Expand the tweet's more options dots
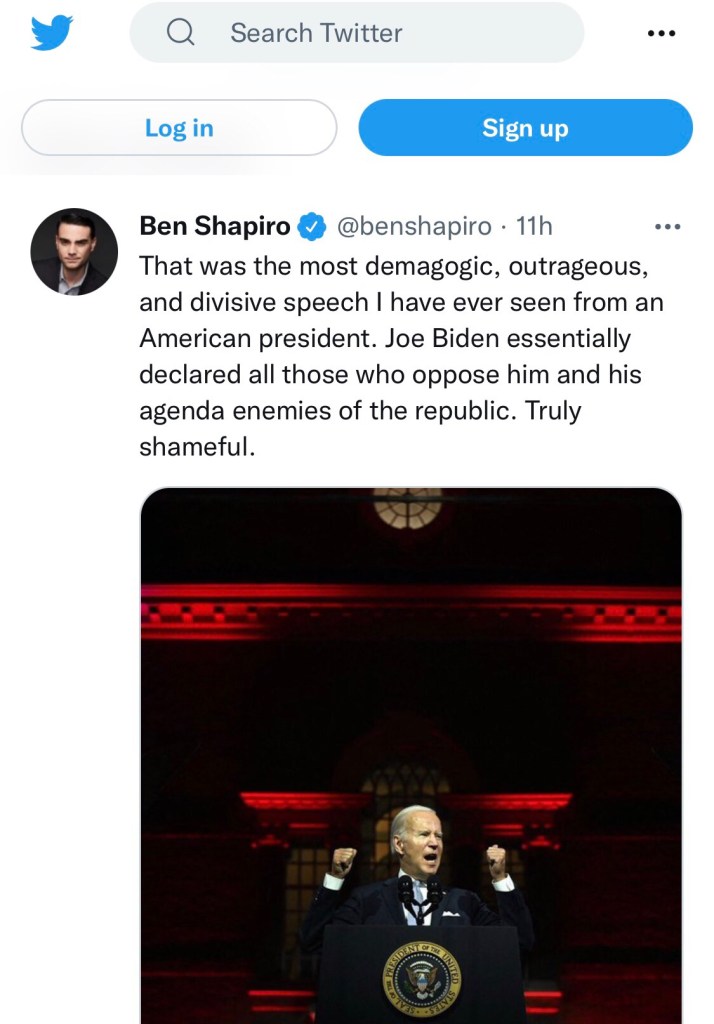 coord(666,227)
